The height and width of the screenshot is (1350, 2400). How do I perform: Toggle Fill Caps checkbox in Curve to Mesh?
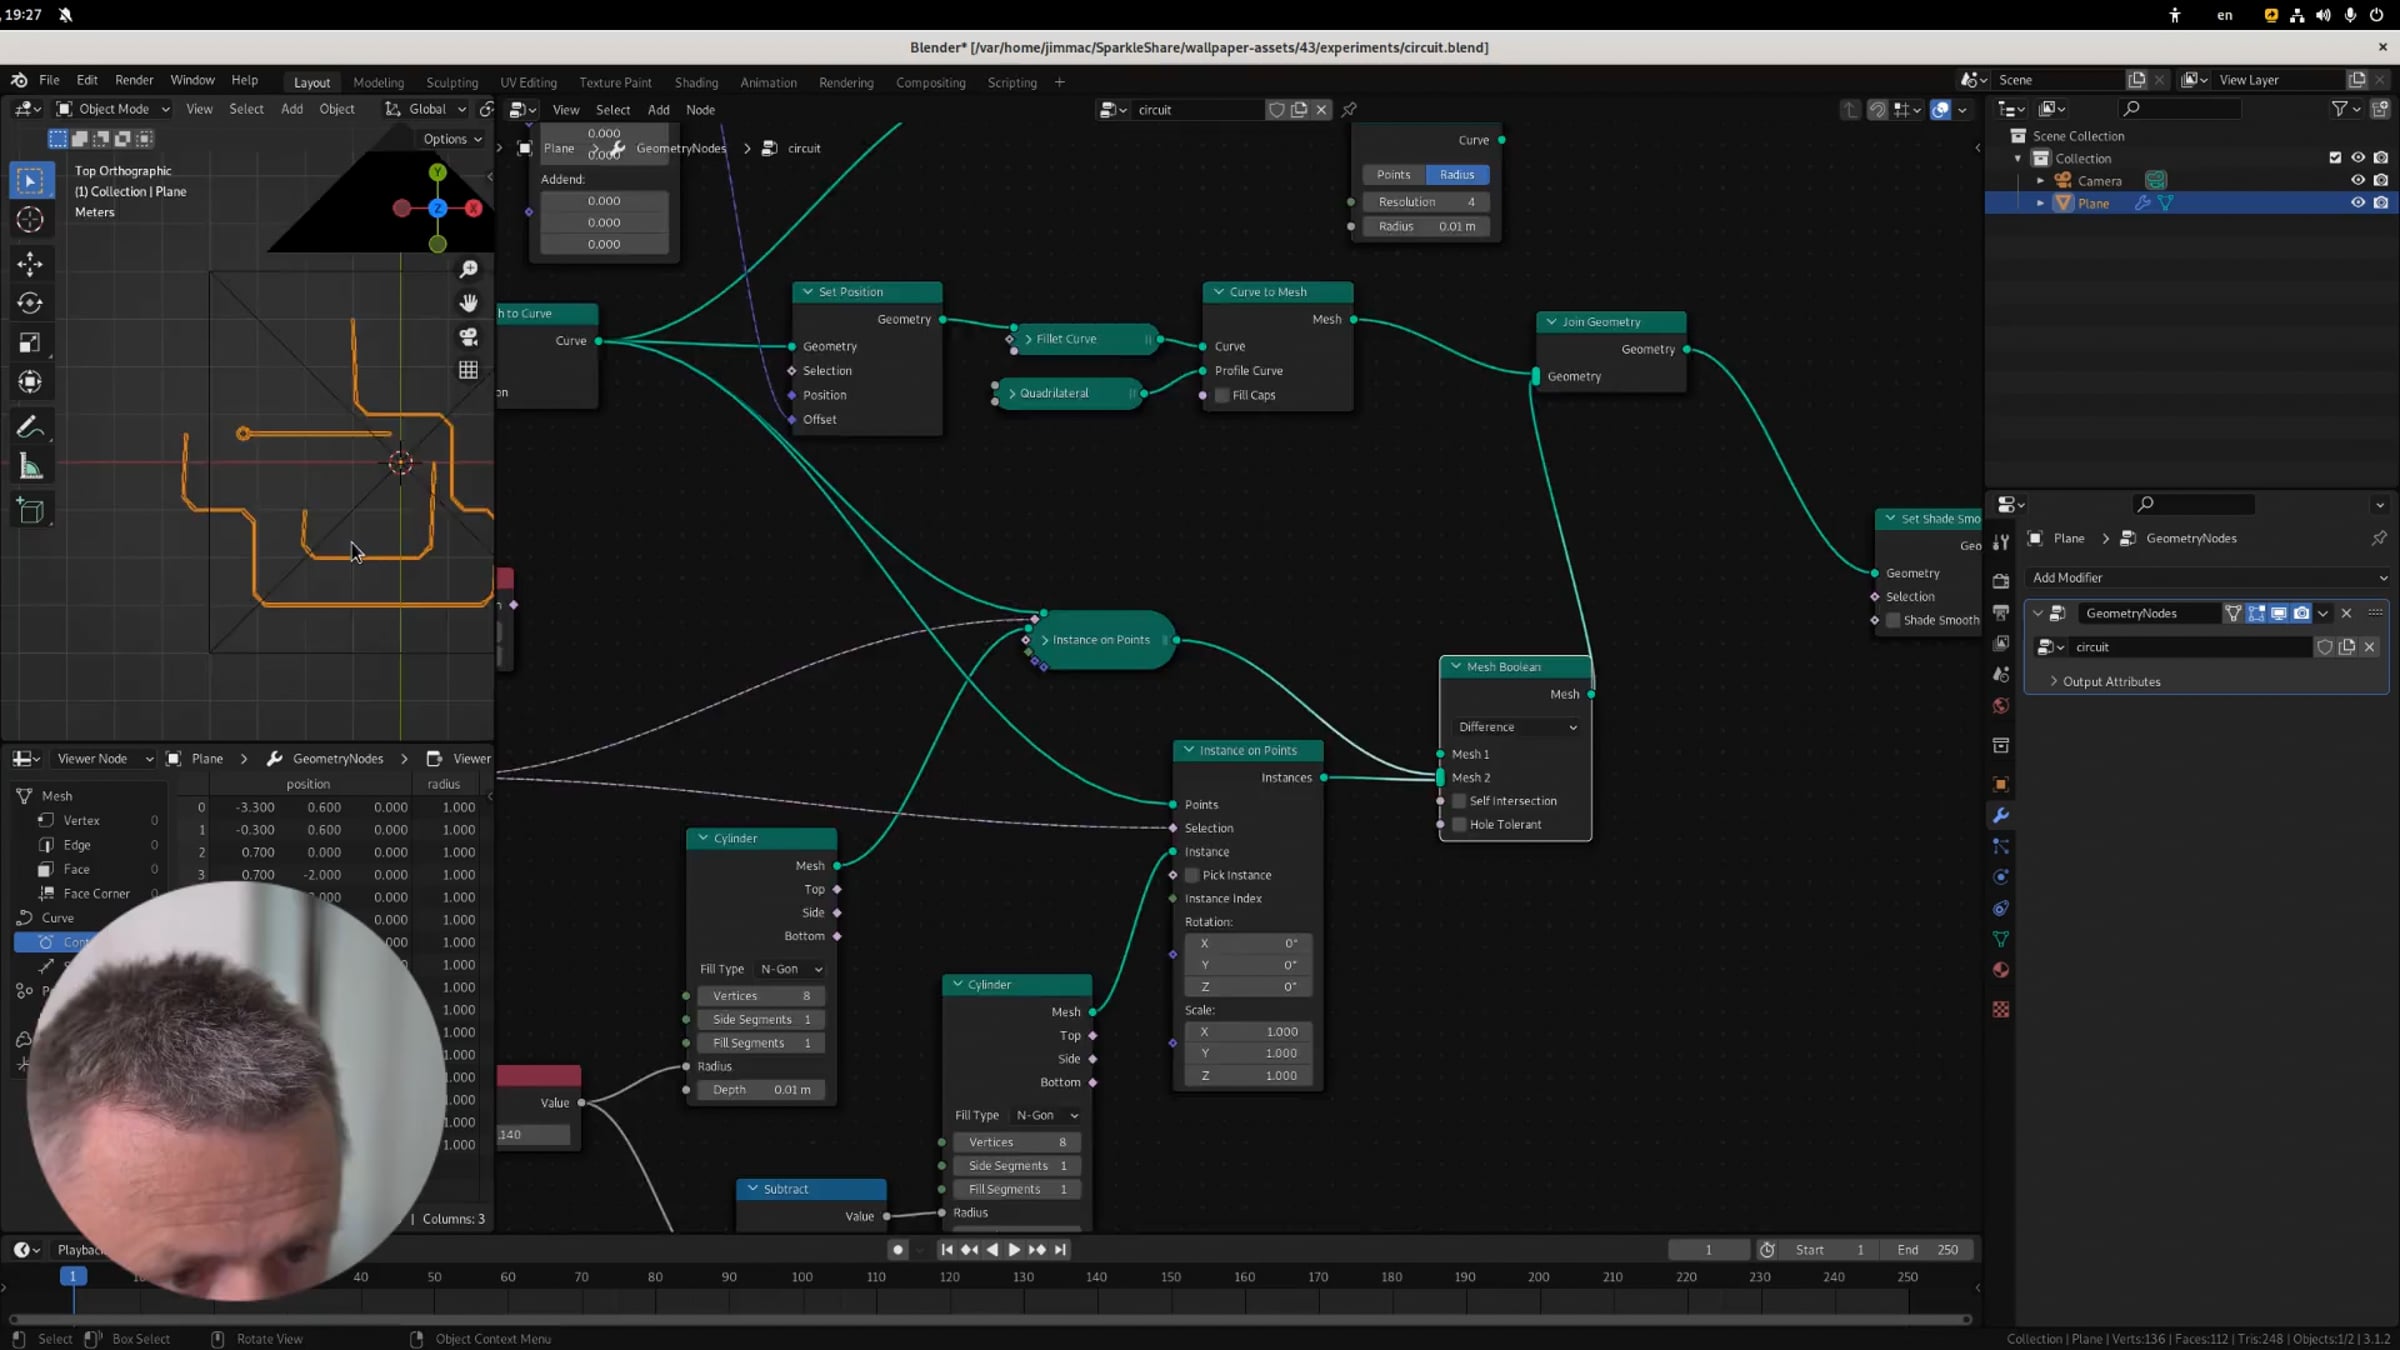point(1222,395)
